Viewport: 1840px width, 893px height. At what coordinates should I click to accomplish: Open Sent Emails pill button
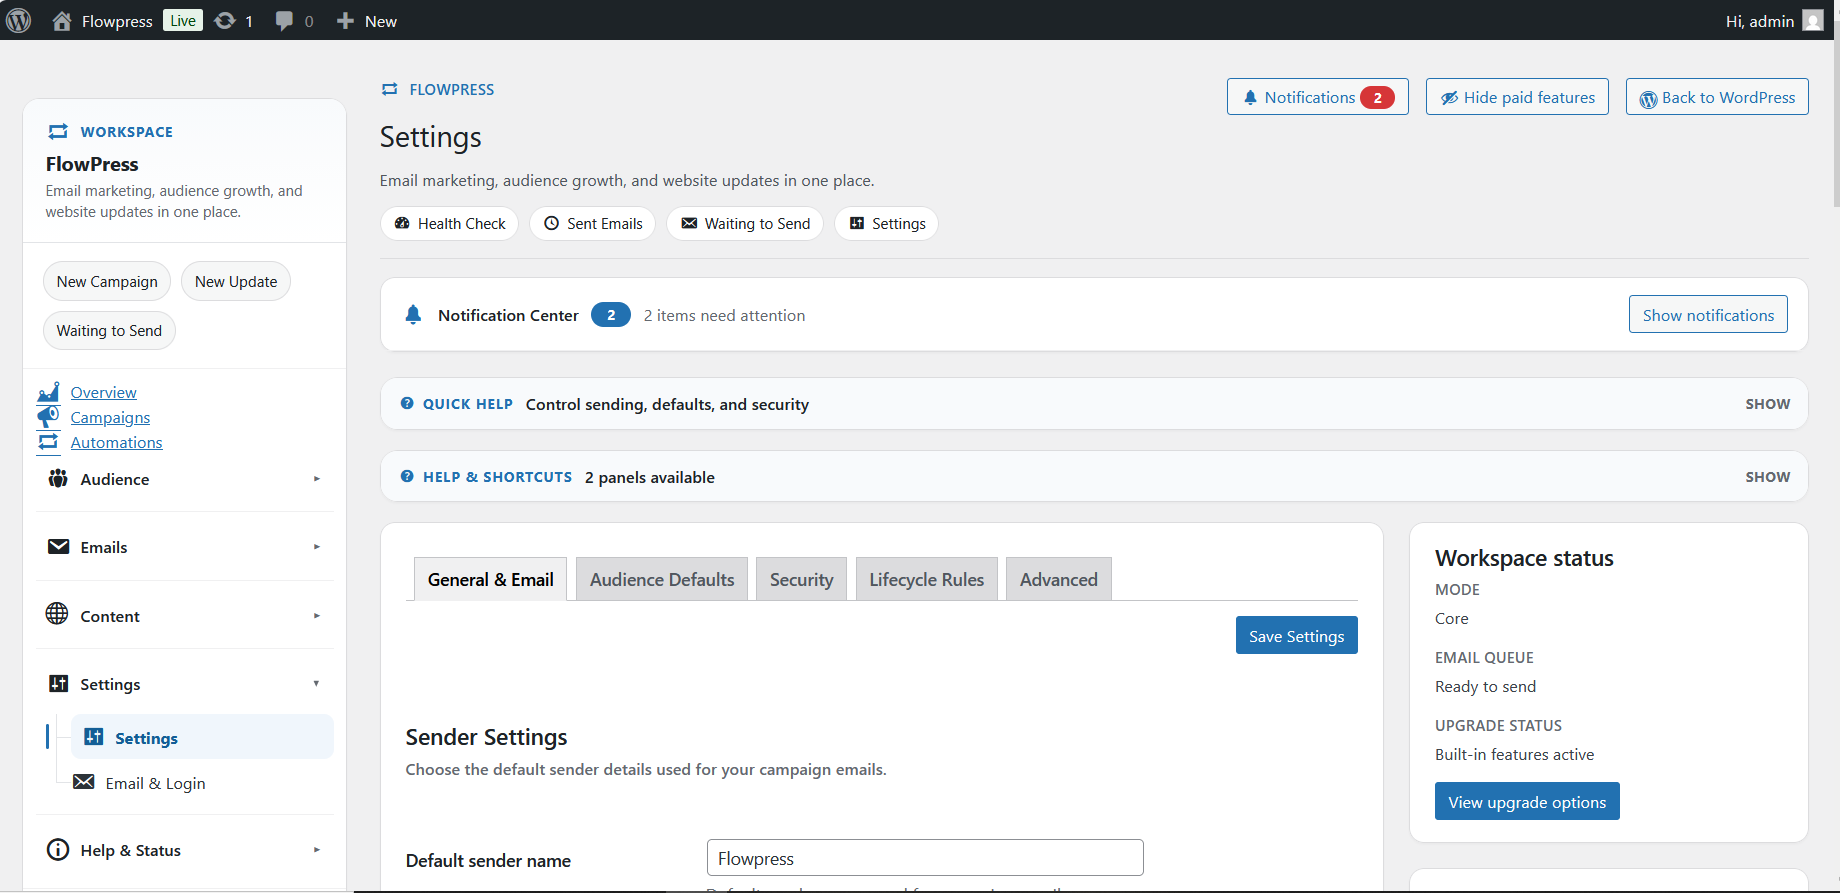[592, 223]
